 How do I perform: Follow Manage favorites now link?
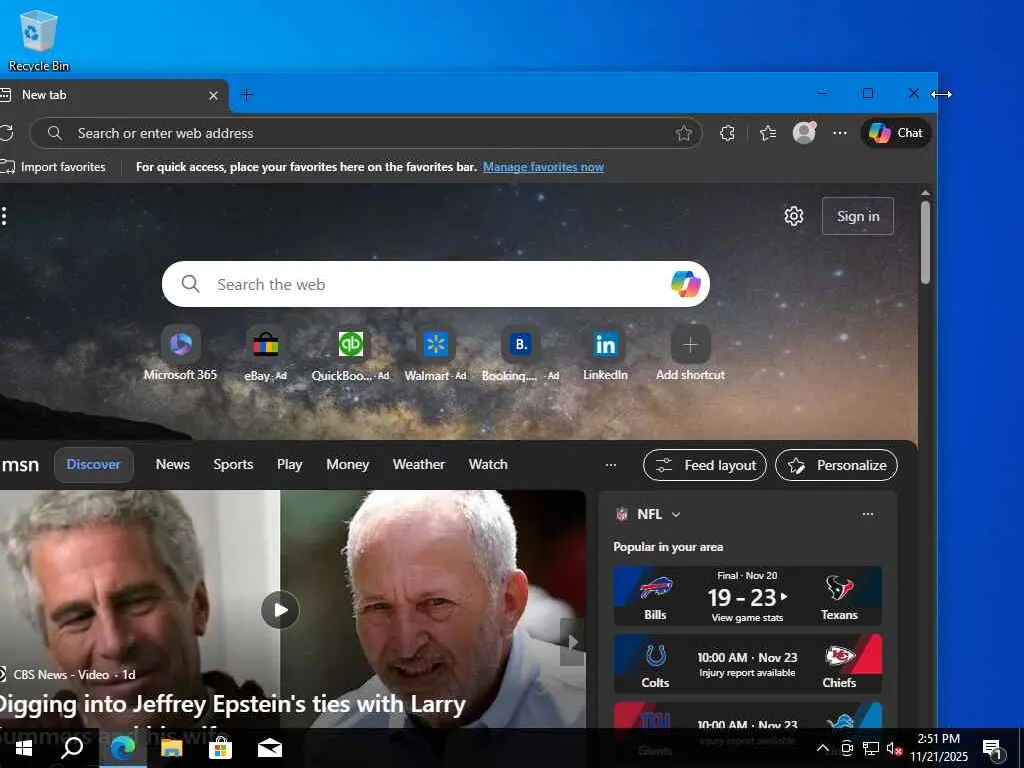(543, 167)
